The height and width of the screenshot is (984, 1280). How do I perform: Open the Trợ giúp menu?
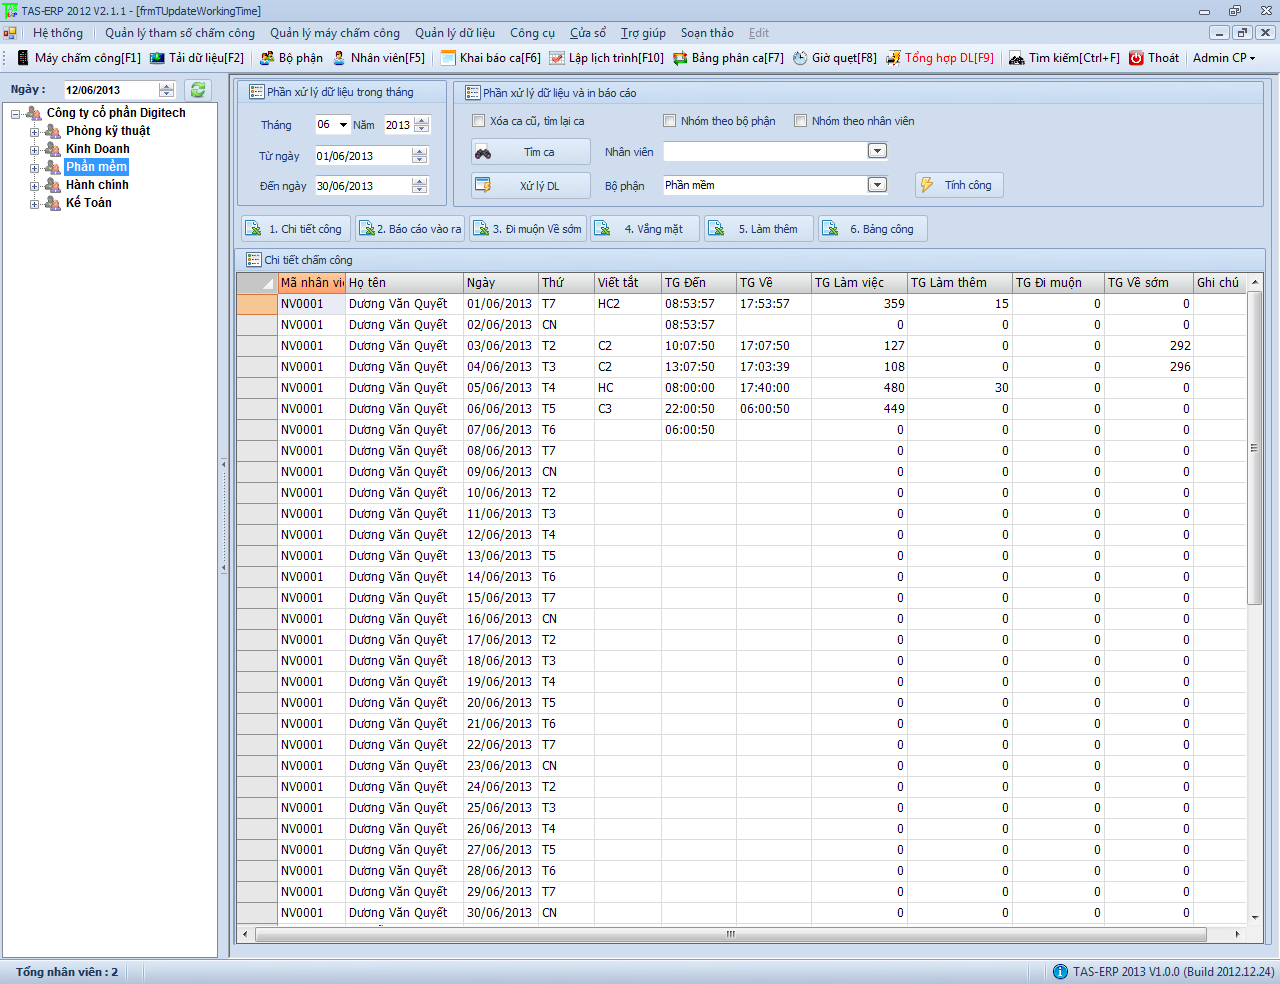[643, 33]
